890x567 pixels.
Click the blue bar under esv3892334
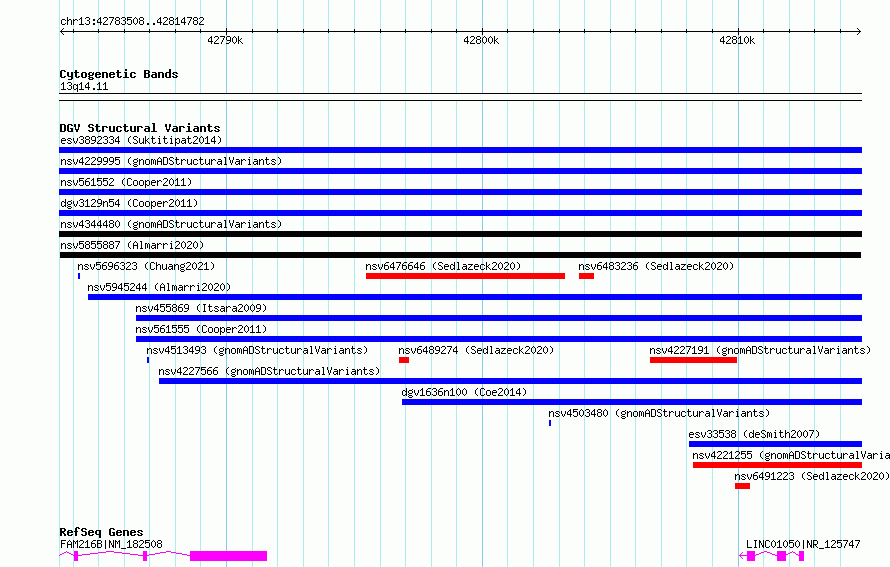click(x=461, y=150)
